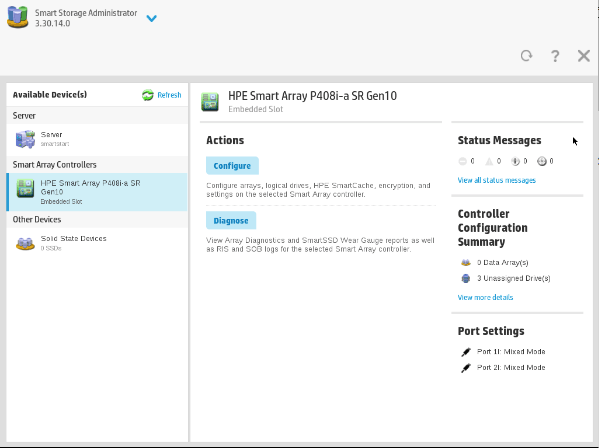Click the P408i-a controller icon in sidebar
Screen dimensions: 599x448
(x=26, y=189)
